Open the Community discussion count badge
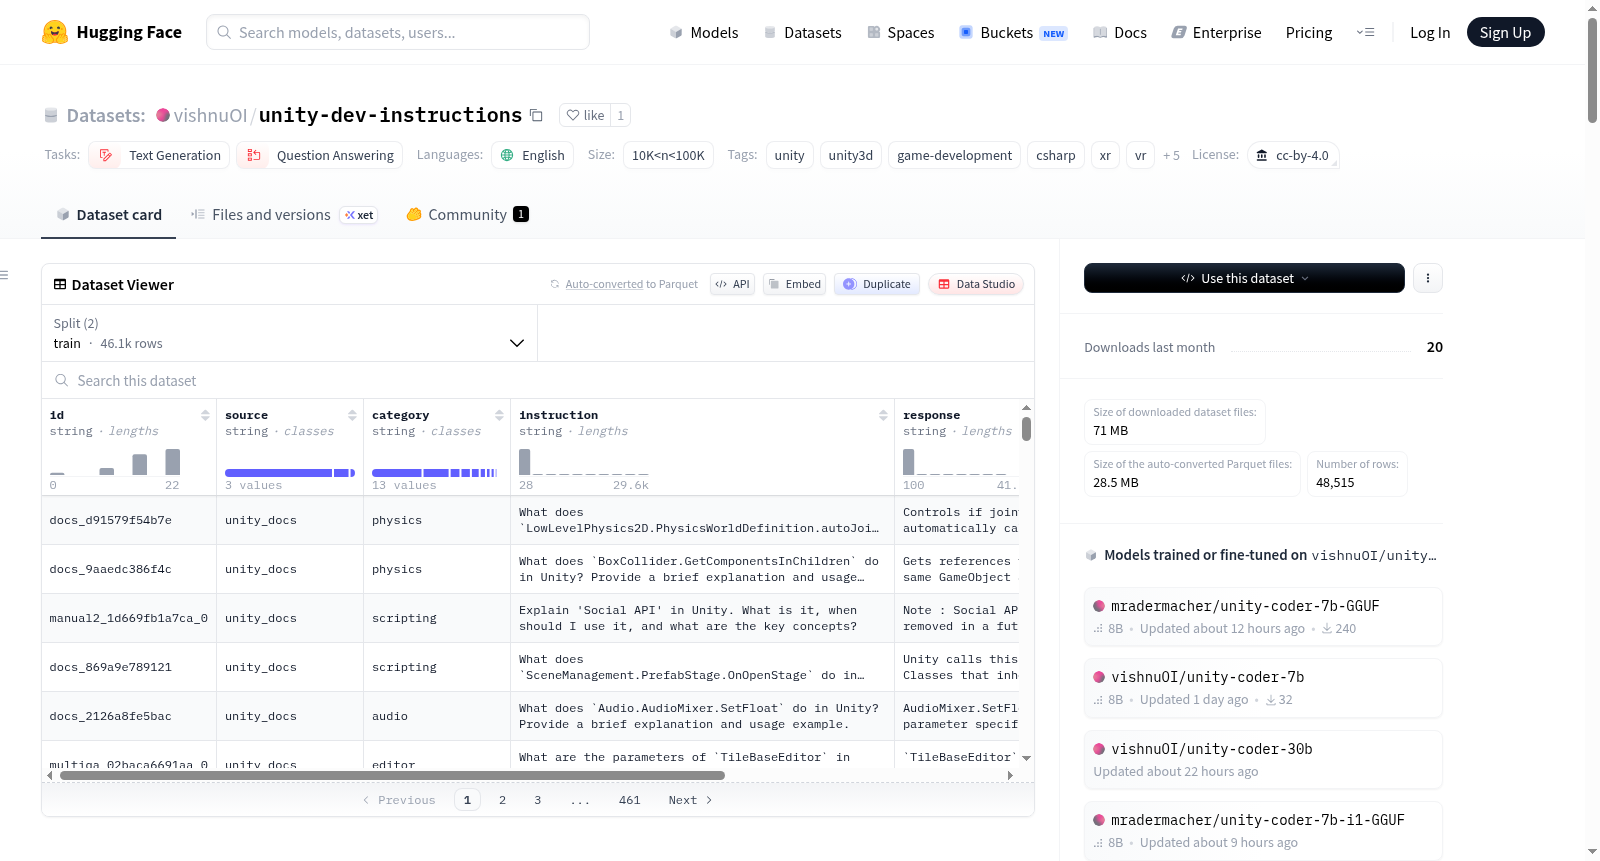Viewport: 1600px width, 861px height. pyautogui.click(x=521, y=214)
